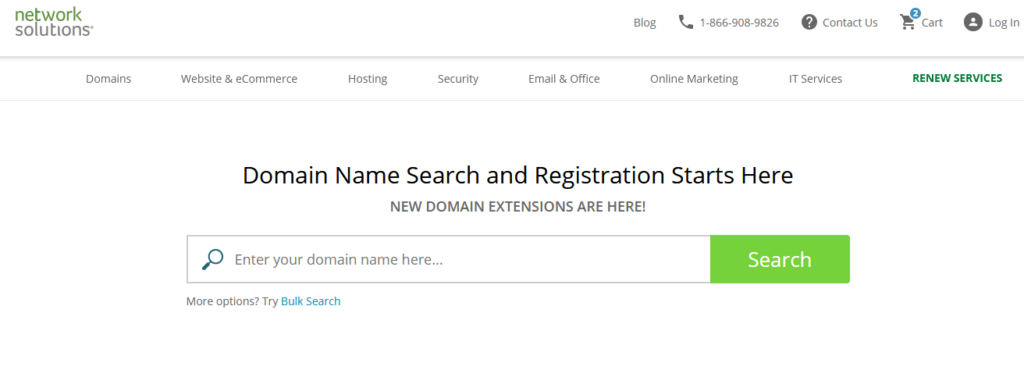
Task: Focus the domain name input field
Action: pyautogui.click(x=449, y=259)
